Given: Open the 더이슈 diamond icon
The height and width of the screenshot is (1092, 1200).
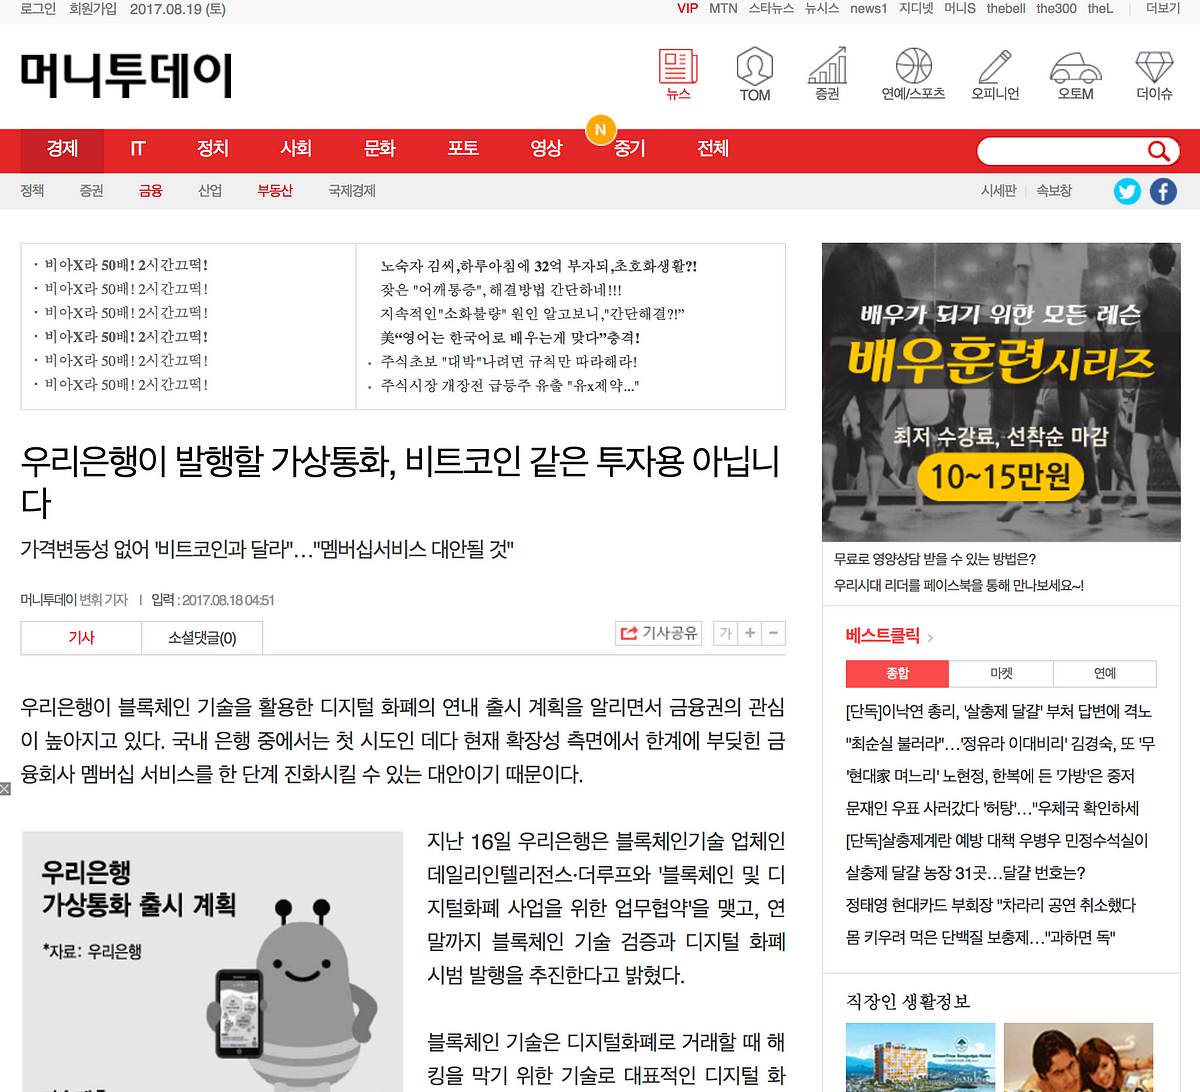Looking at the screenshot, I should 1154,74.
